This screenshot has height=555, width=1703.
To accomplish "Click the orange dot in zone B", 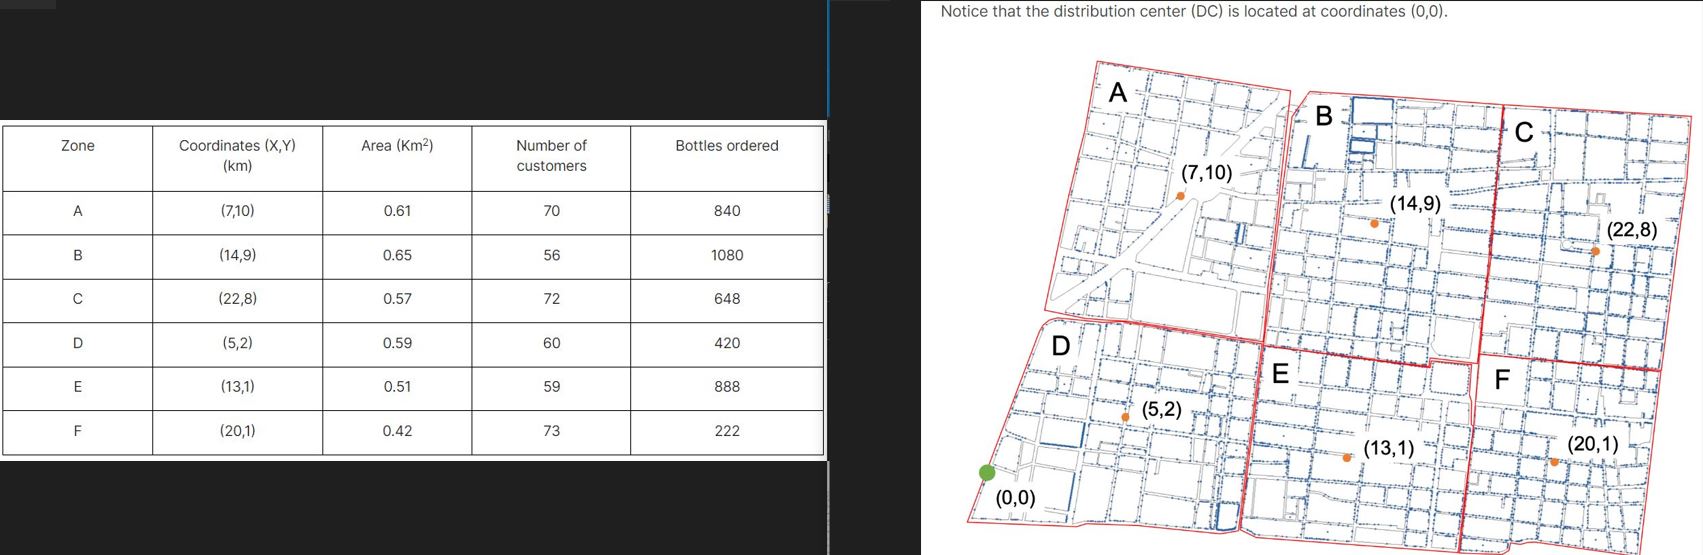I will (x=1375, y=224).
